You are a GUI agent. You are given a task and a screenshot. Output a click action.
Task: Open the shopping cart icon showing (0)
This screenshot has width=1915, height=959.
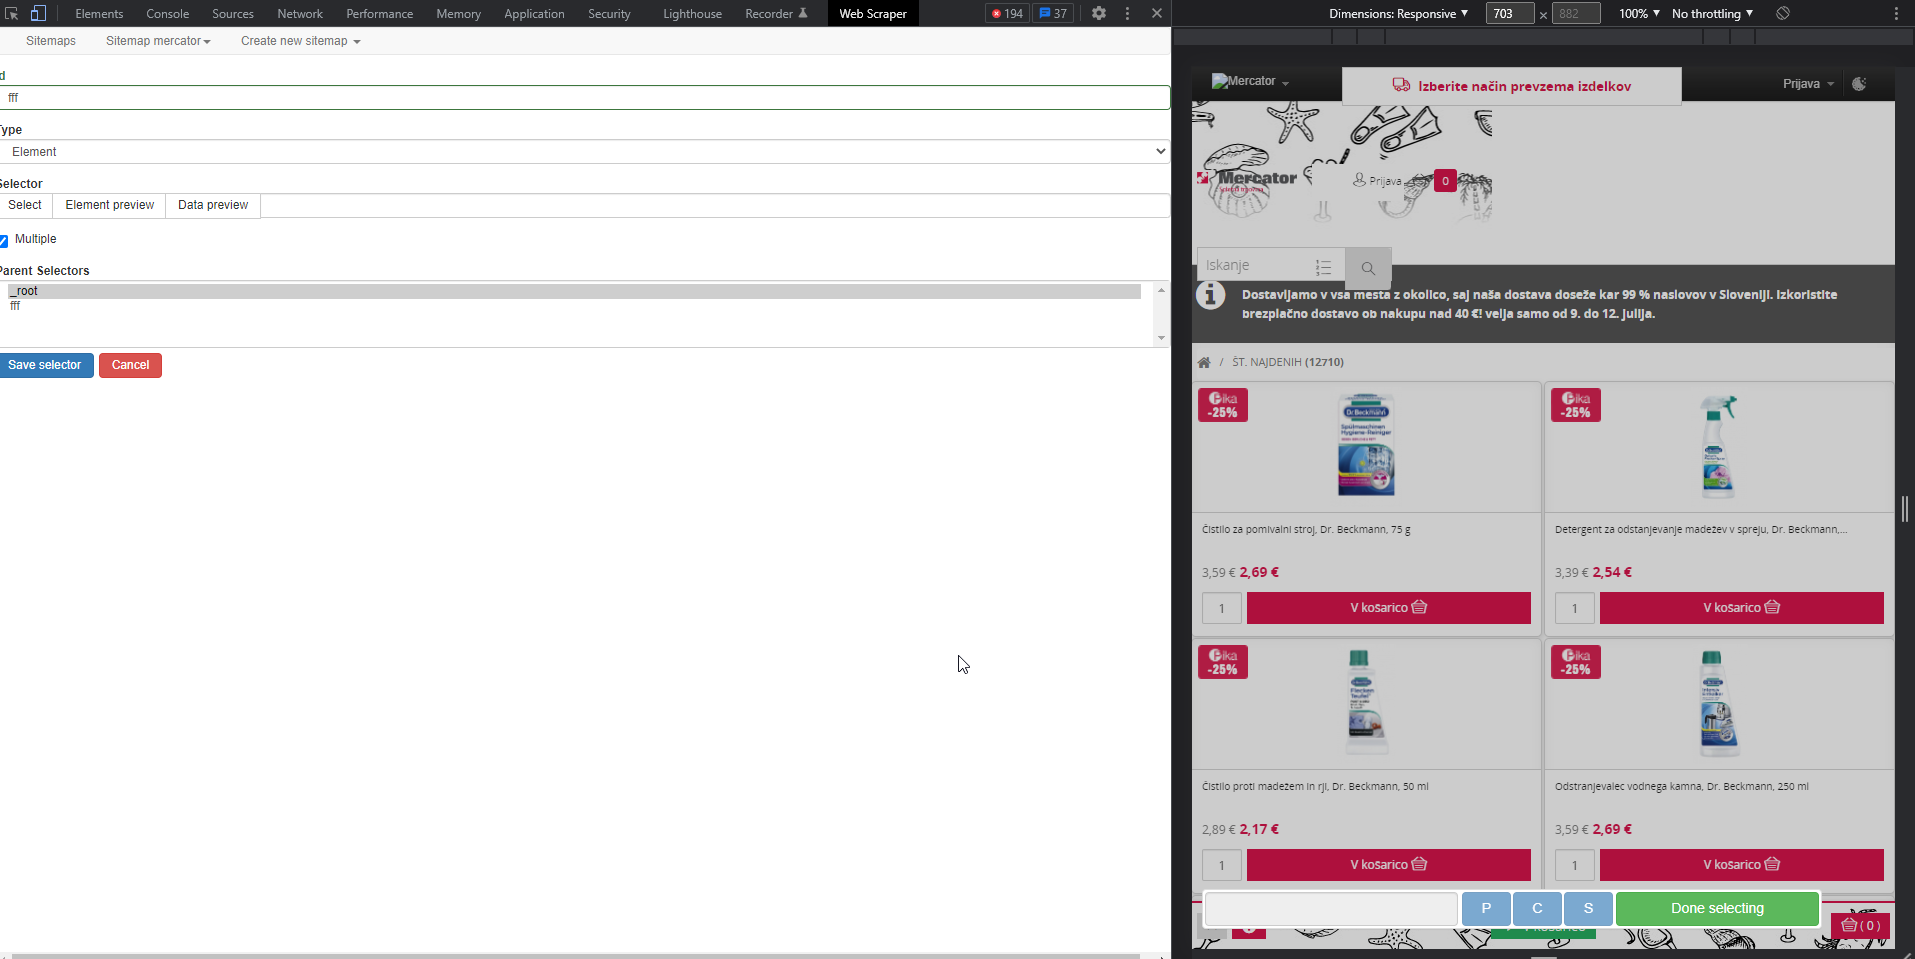point(1860,925)
